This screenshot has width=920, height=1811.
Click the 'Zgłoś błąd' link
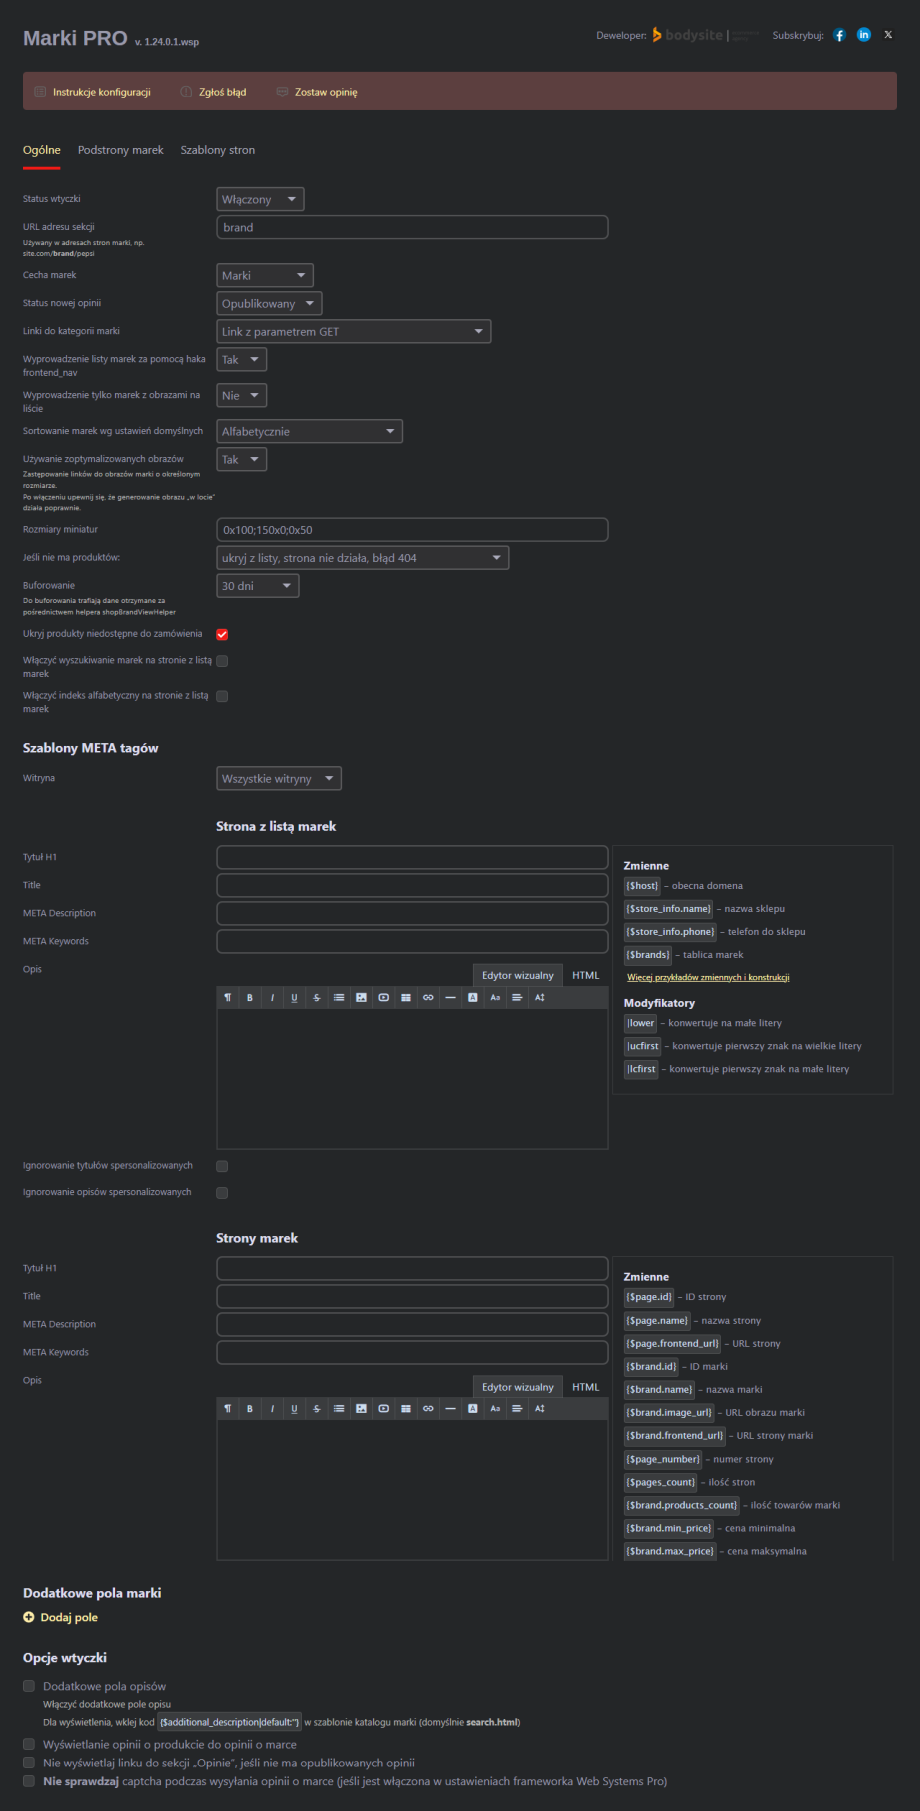222,92
